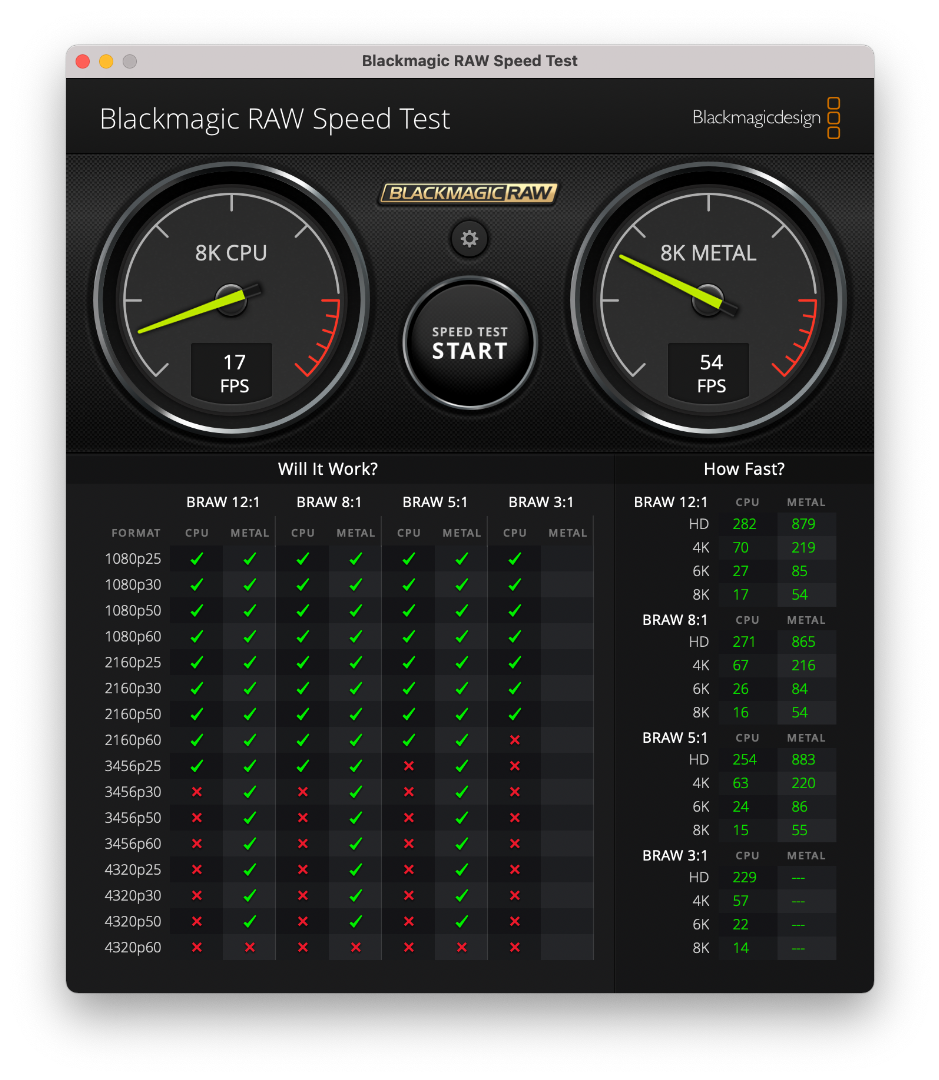Close the window with the red button

click(x=83, y=61)
